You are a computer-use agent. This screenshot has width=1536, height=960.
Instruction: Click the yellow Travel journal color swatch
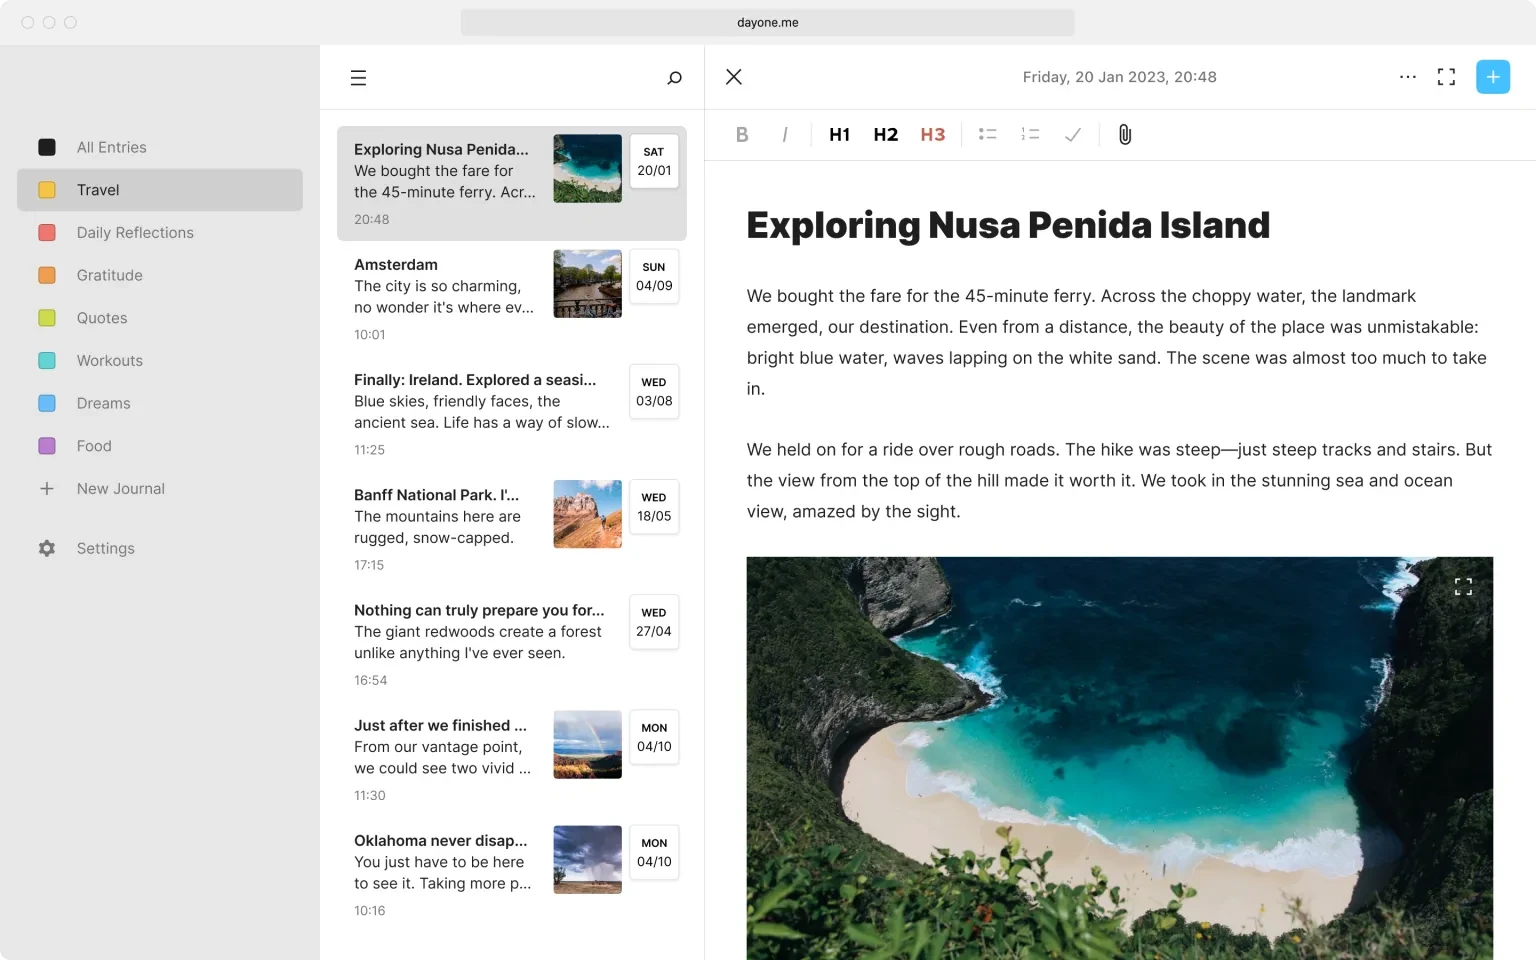click(47, 190)
